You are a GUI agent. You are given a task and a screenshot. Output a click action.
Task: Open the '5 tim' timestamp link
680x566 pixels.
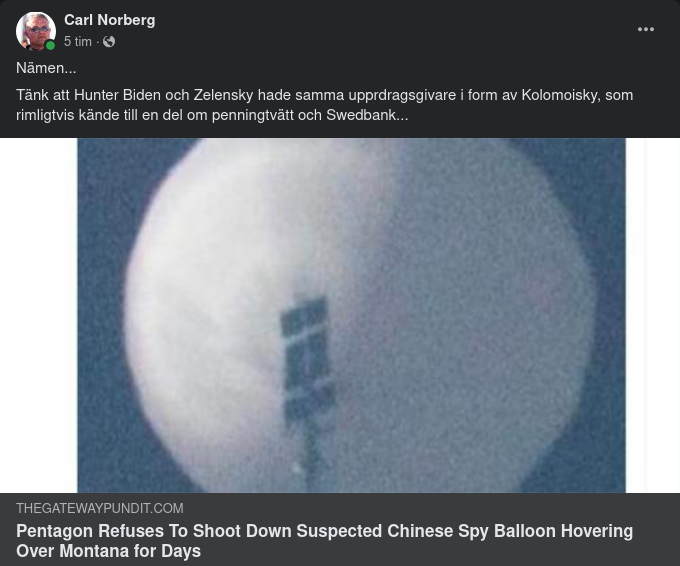78,42
